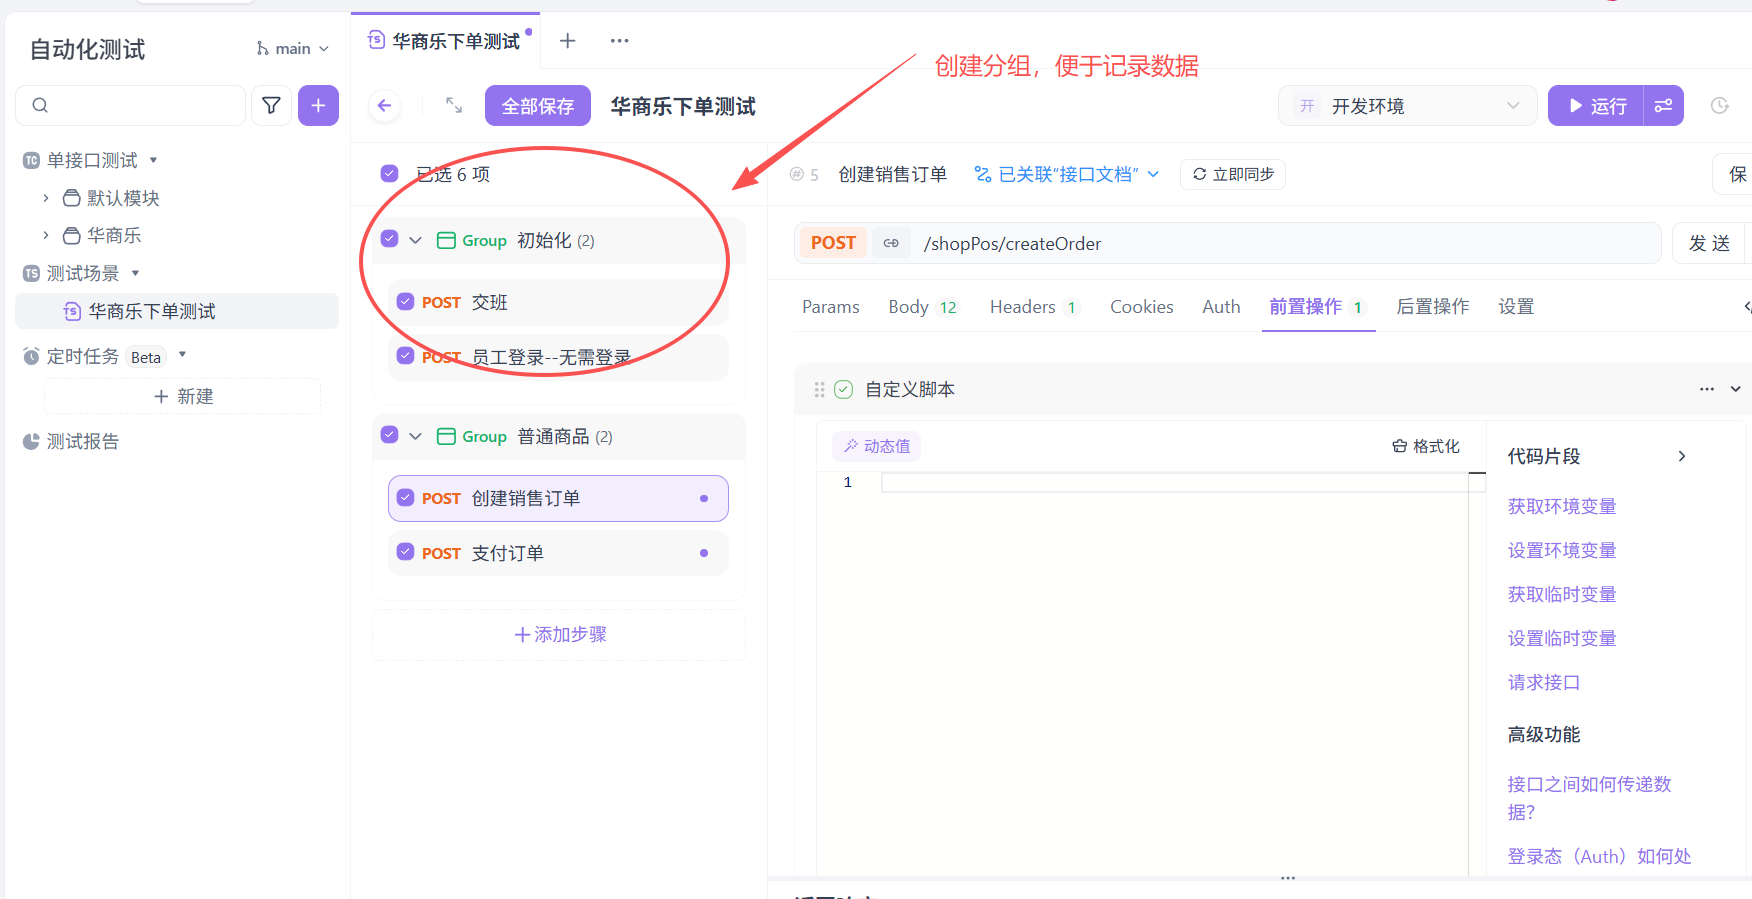Viewport: 1752px width, 899px height.
Task: Click the purple plus button in sidebar
Action: (318, 105)
